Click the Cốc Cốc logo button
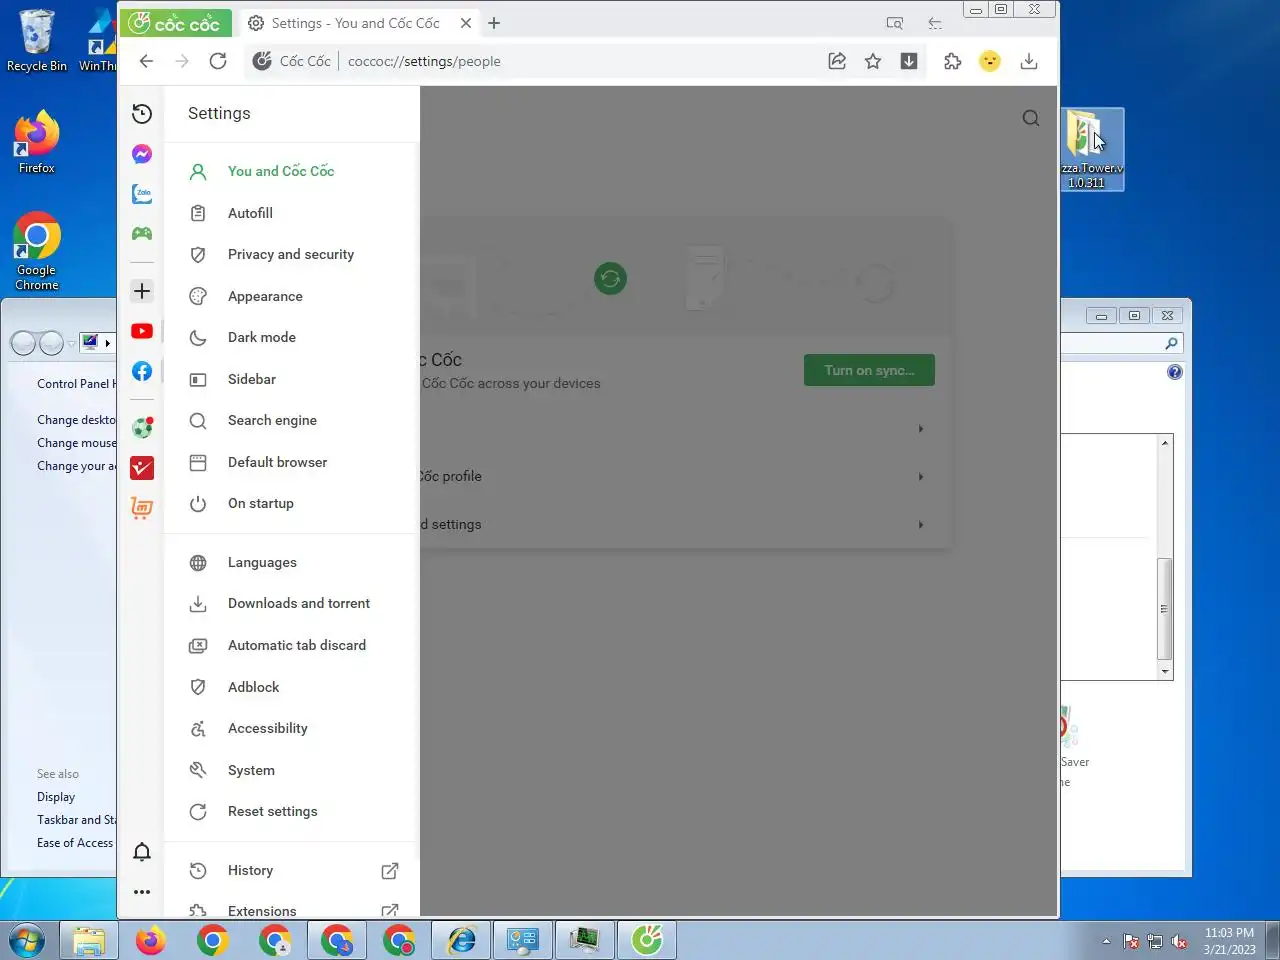Viewport: 1280px width, 960px height. click(x=176, y=23)
